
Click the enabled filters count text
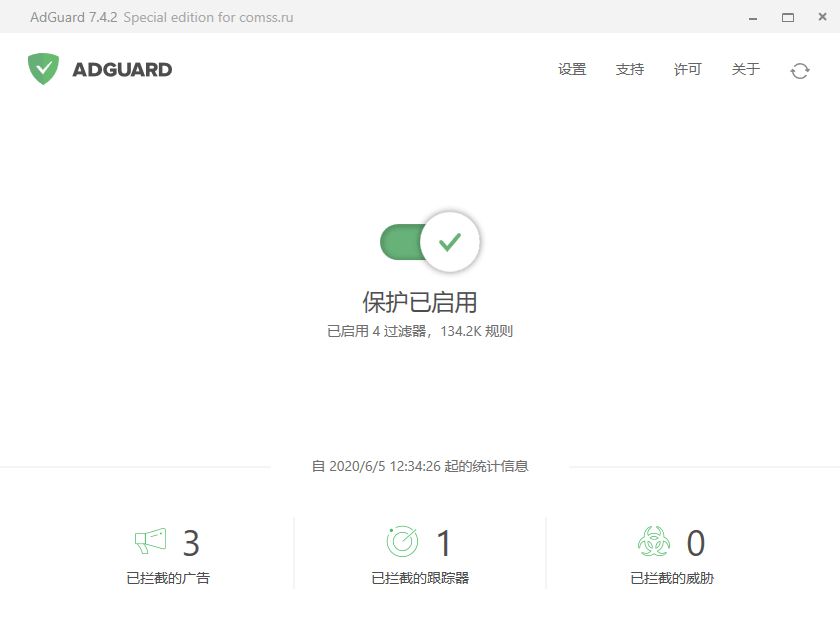[x=420, y=331]
